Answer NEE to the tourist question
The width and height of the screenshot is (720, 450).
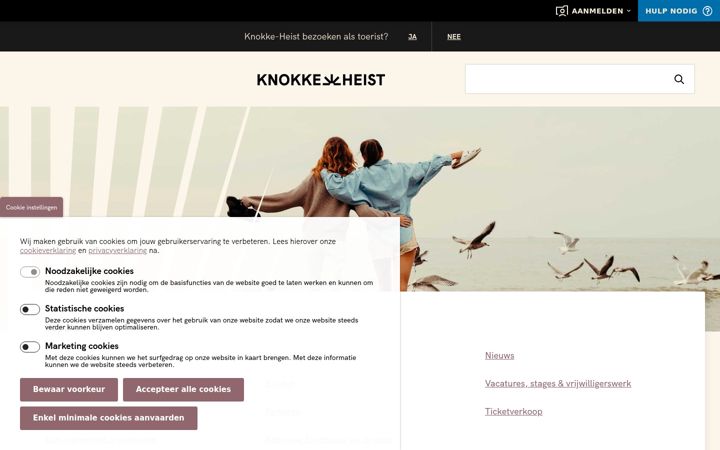454,37
